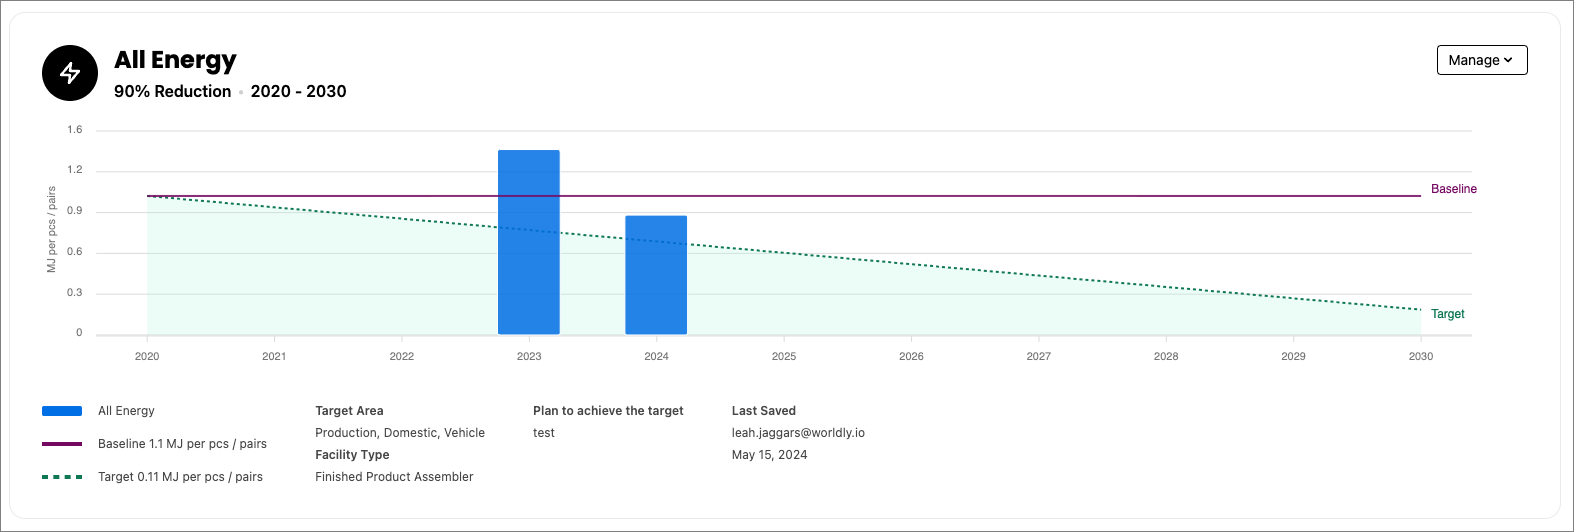Image resolution: width=1574 pixels, height=532 pixels.
Task: Select the 2023 All Energy bar
Action: (529, 242)
